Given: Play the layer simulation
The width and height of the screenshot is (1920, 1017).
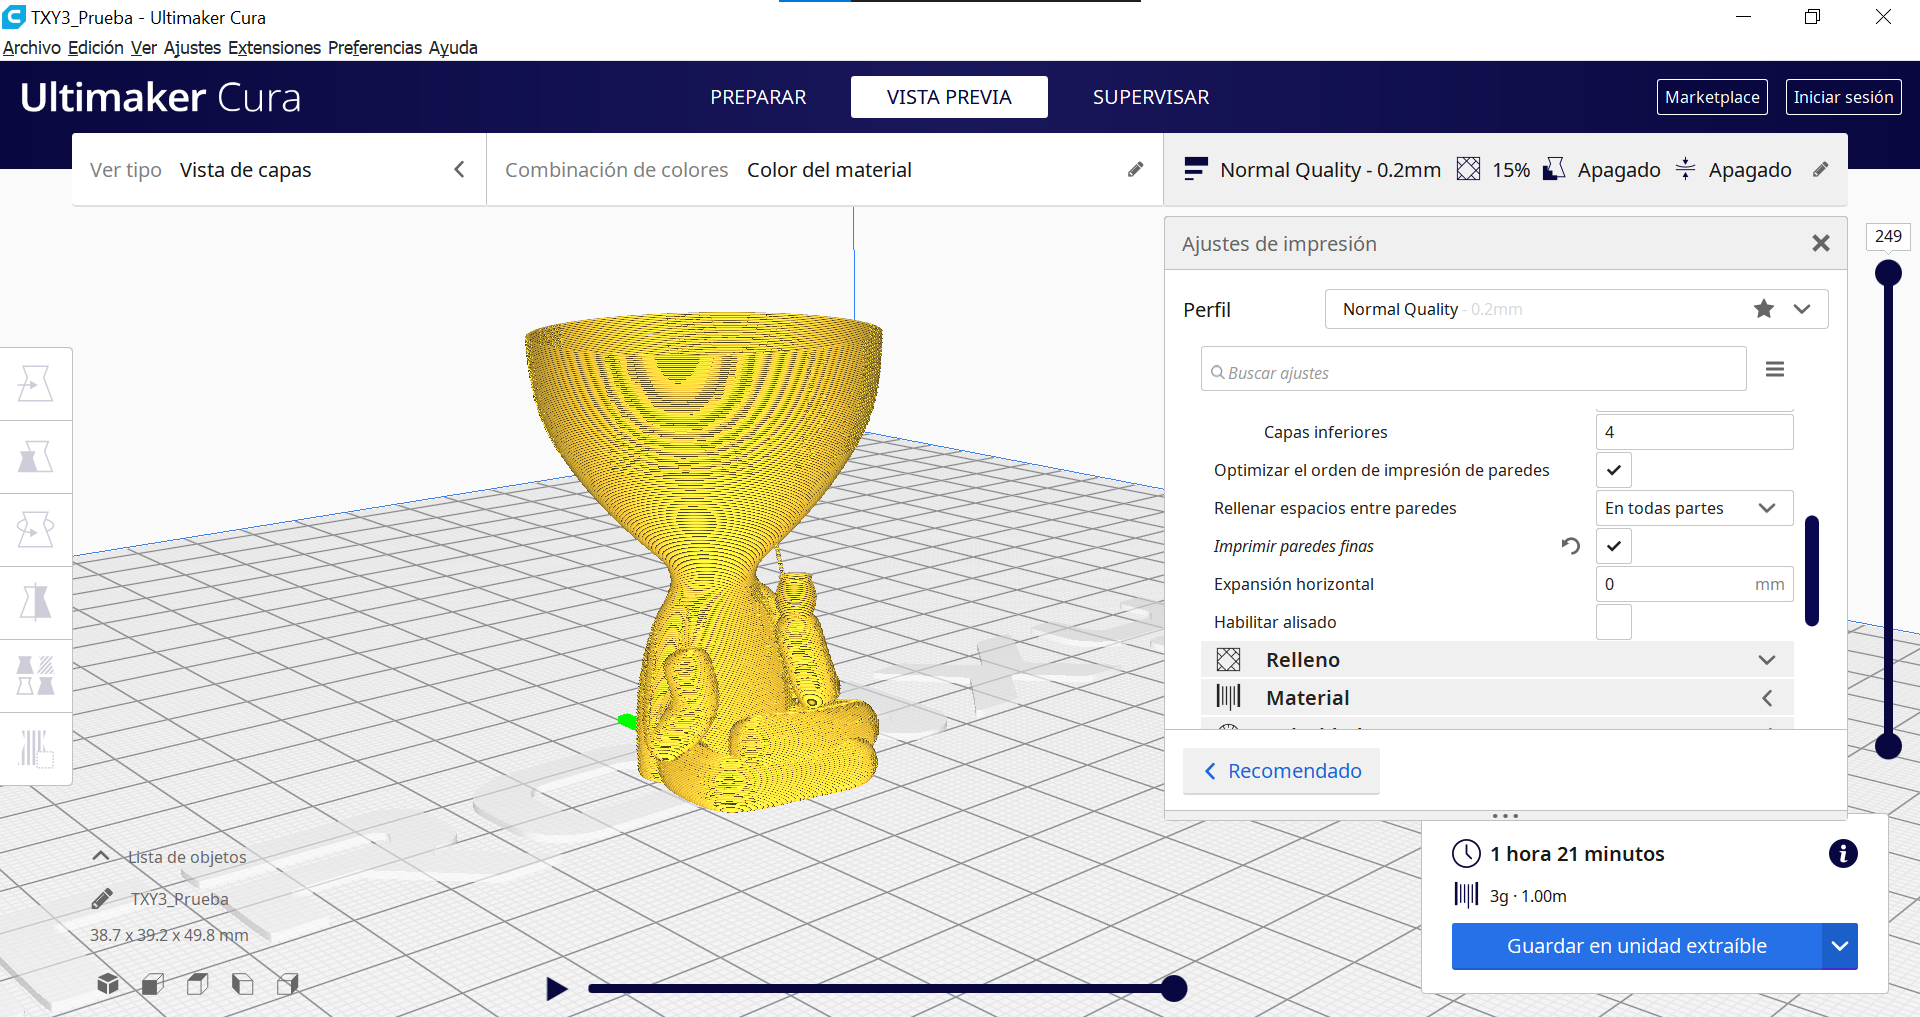Looking at the screenshot, I should pos(557,989).
